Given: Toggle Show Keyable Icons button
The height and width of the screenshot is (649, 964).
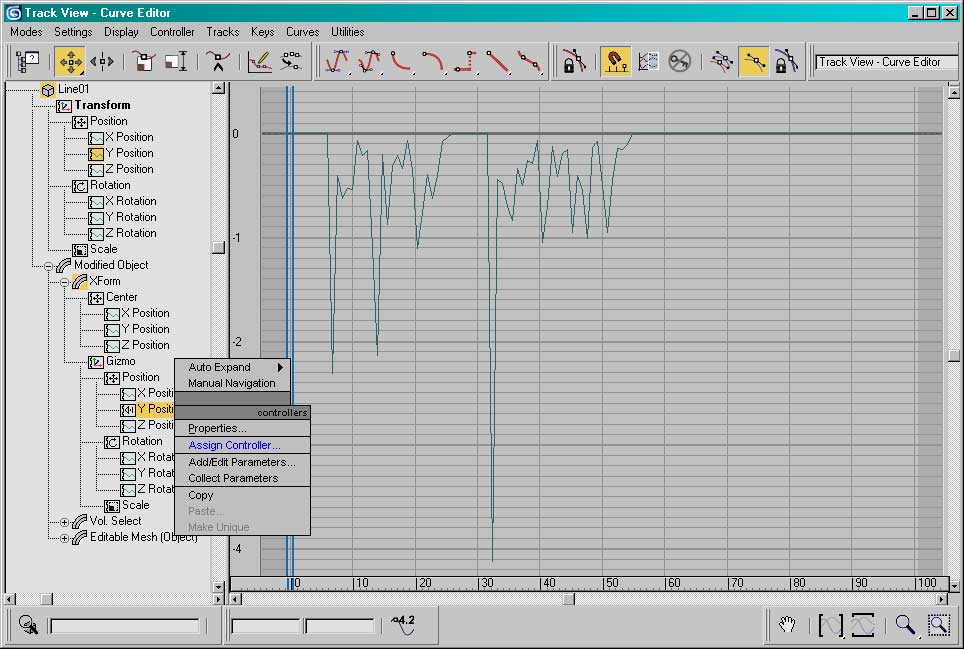Looking at the screenshot, I should tap(679, 61).
